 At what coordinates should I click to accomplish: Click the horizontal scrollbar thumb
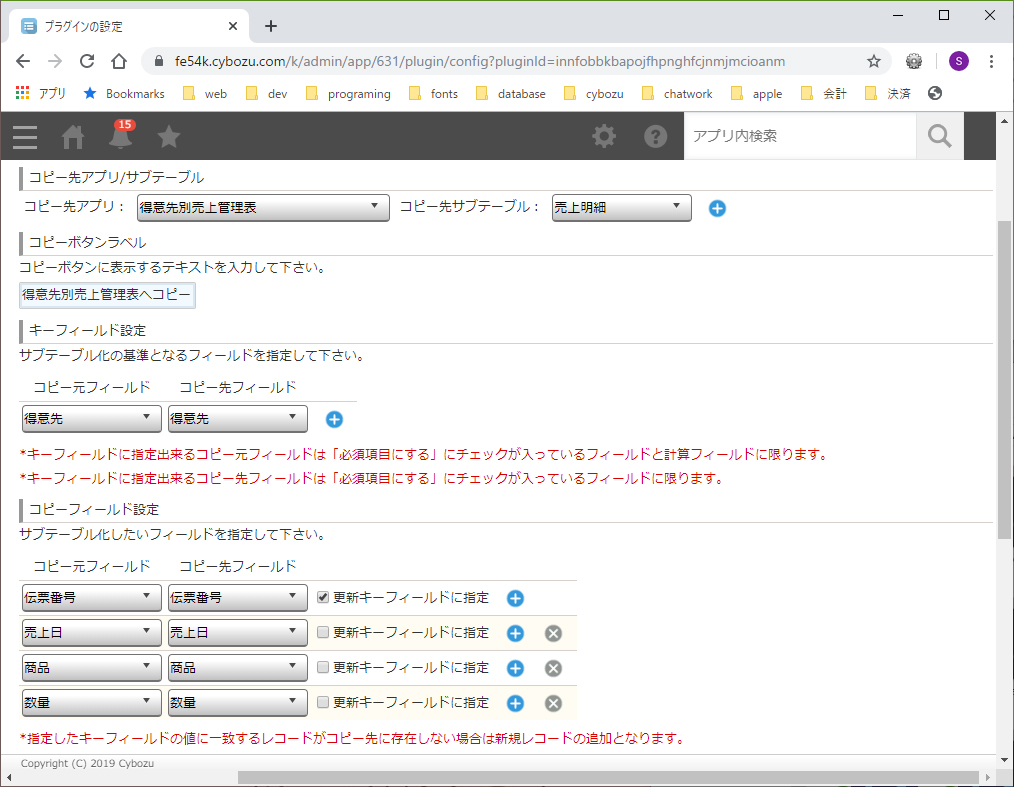click(x=608, y=777)
